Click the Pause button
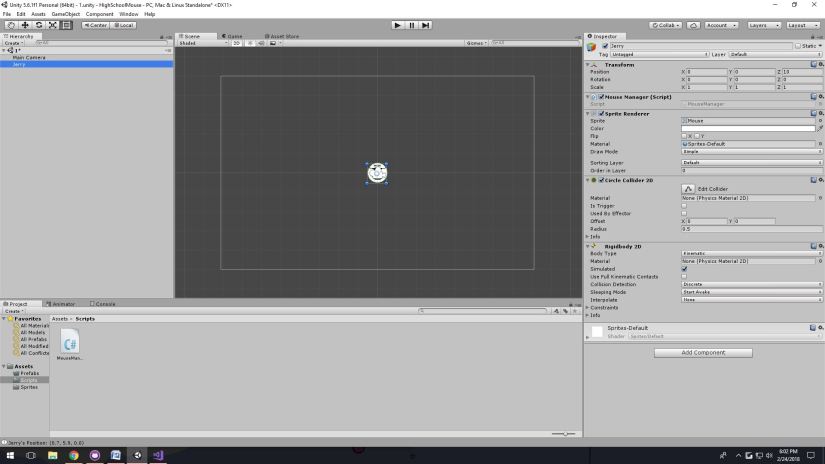825x464 pixels. click(x=411, y=25)
